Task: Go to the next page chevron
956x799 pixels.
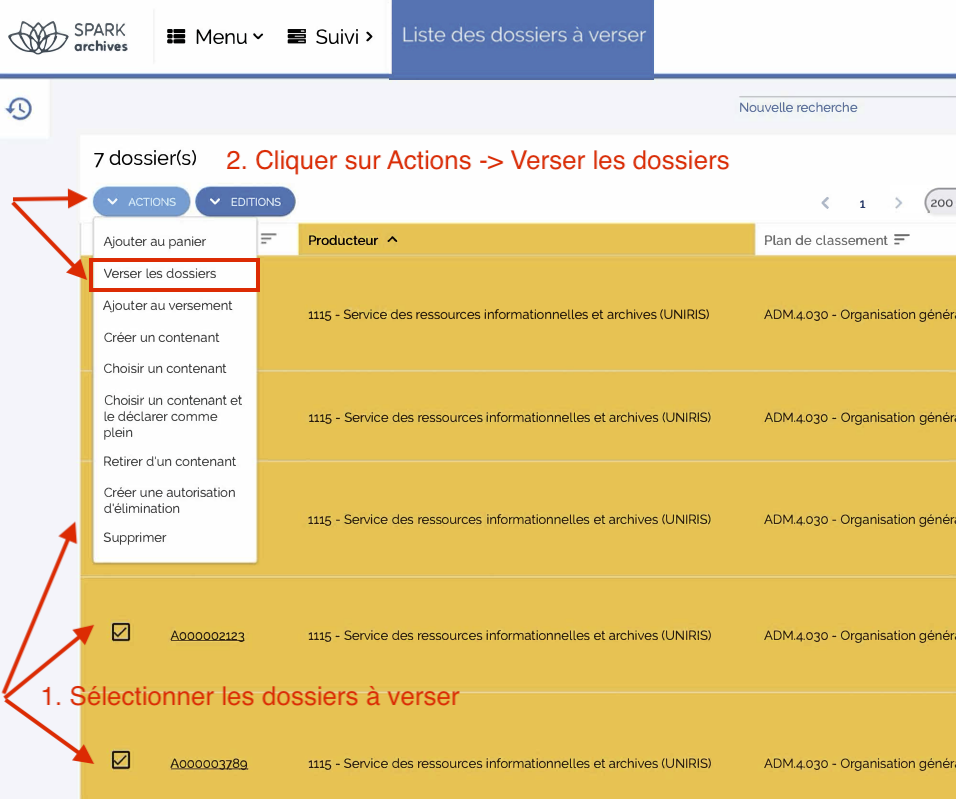Action: pos(898,203)
